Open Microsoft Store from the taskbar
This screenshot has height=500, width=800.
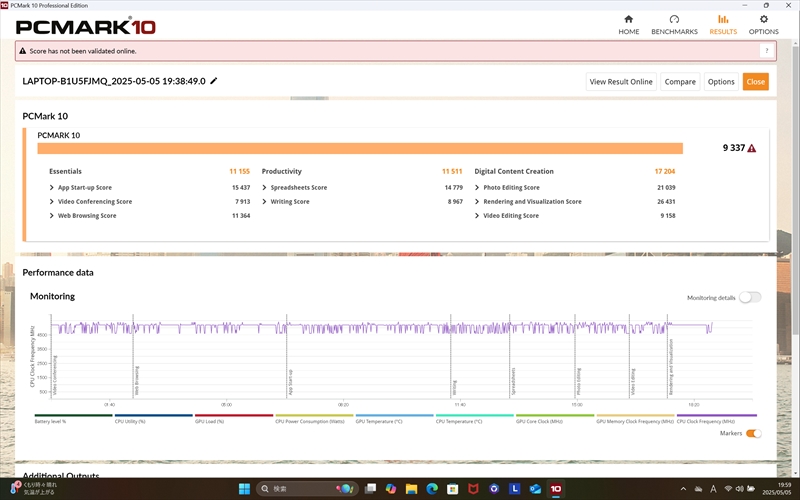point(453,489)
